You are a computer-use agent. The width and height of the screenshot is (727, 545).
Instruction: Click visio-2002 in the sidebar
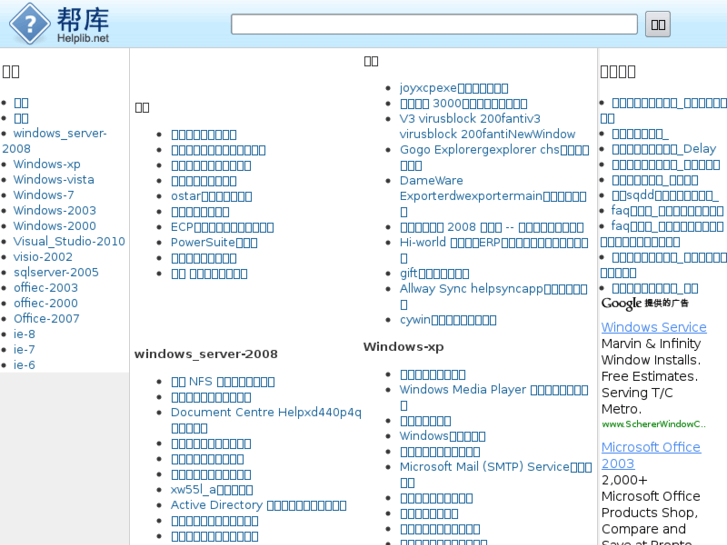click(x=43, y=257)
